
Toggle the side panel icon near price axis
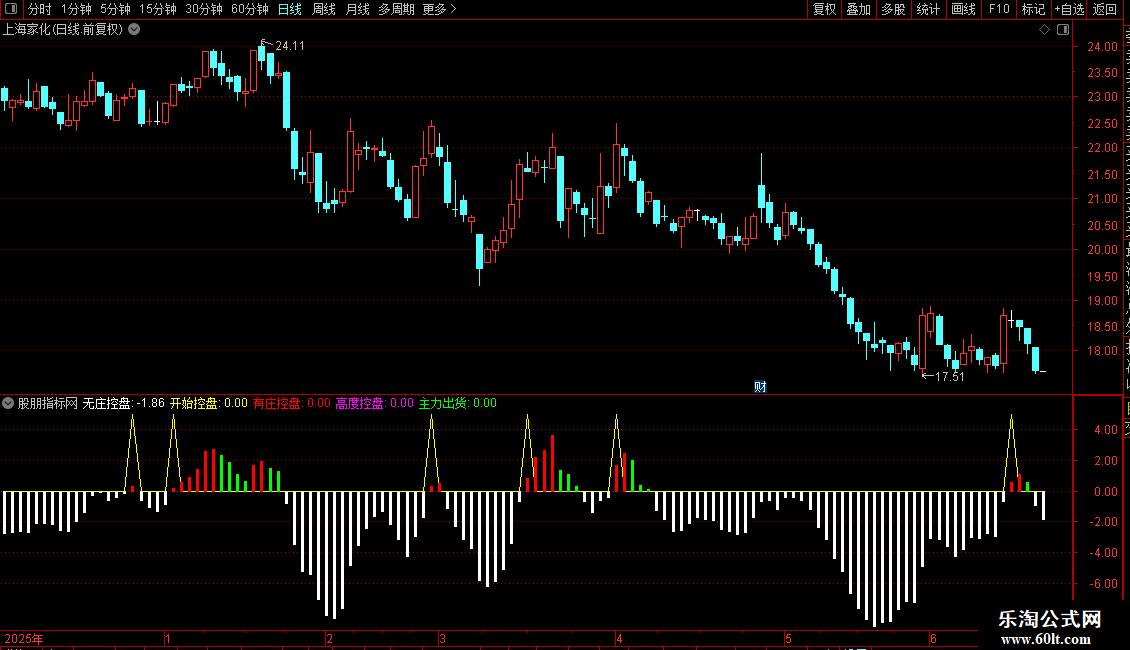point(1063,30)
